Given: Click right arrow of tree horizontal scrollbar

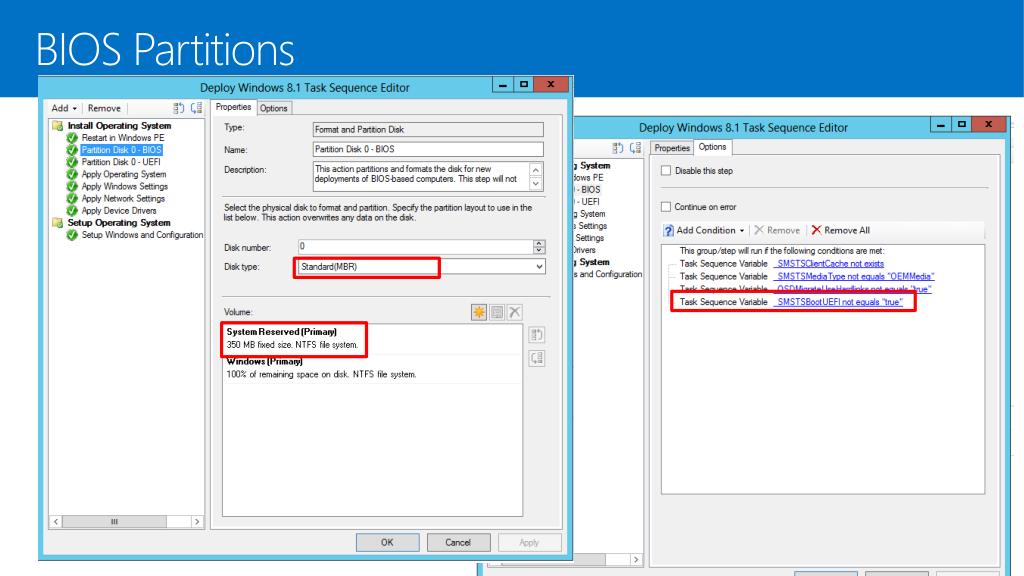Looking at the screenshot, I should point(197,521).
